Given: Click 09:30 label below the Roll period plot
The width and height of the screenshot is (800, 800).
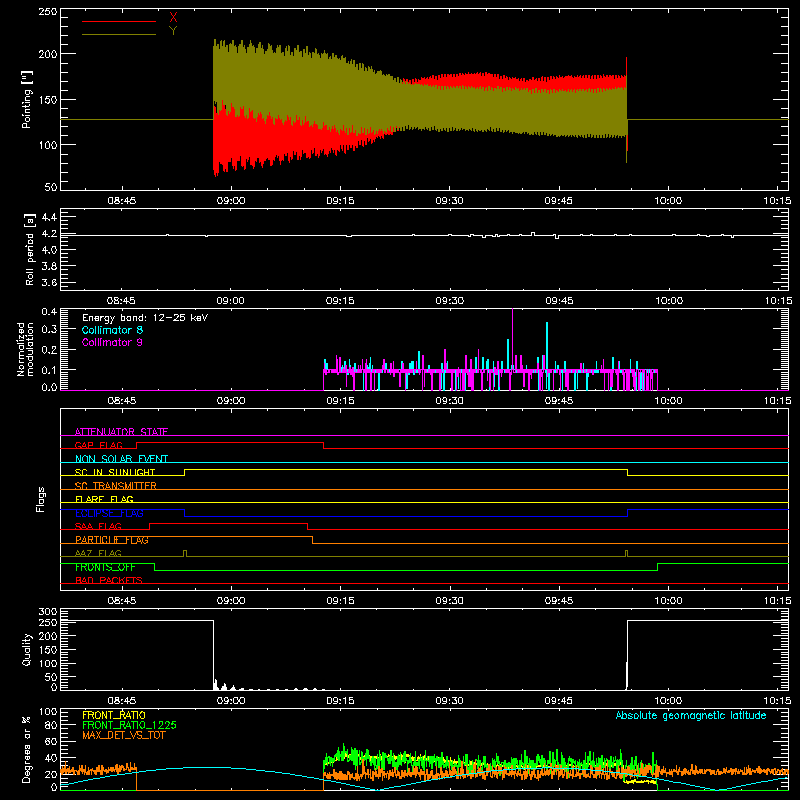Looking at the screenshot, I should pyautogui.click(x=449, y=301).
